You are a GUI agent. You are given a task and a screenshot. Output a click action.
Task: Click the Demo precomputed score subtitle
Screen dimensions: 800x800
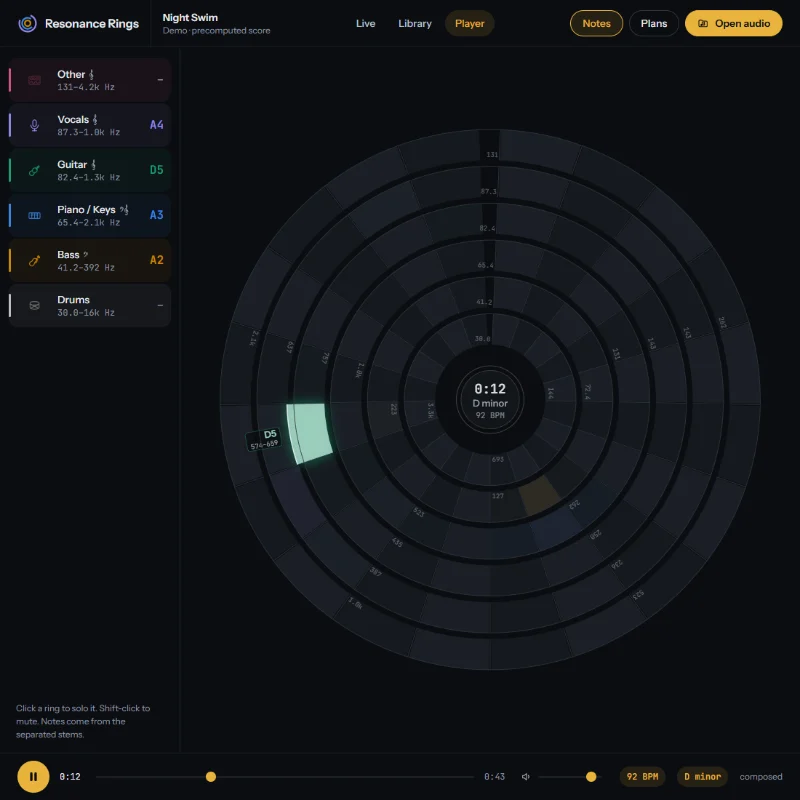(216, 31)
